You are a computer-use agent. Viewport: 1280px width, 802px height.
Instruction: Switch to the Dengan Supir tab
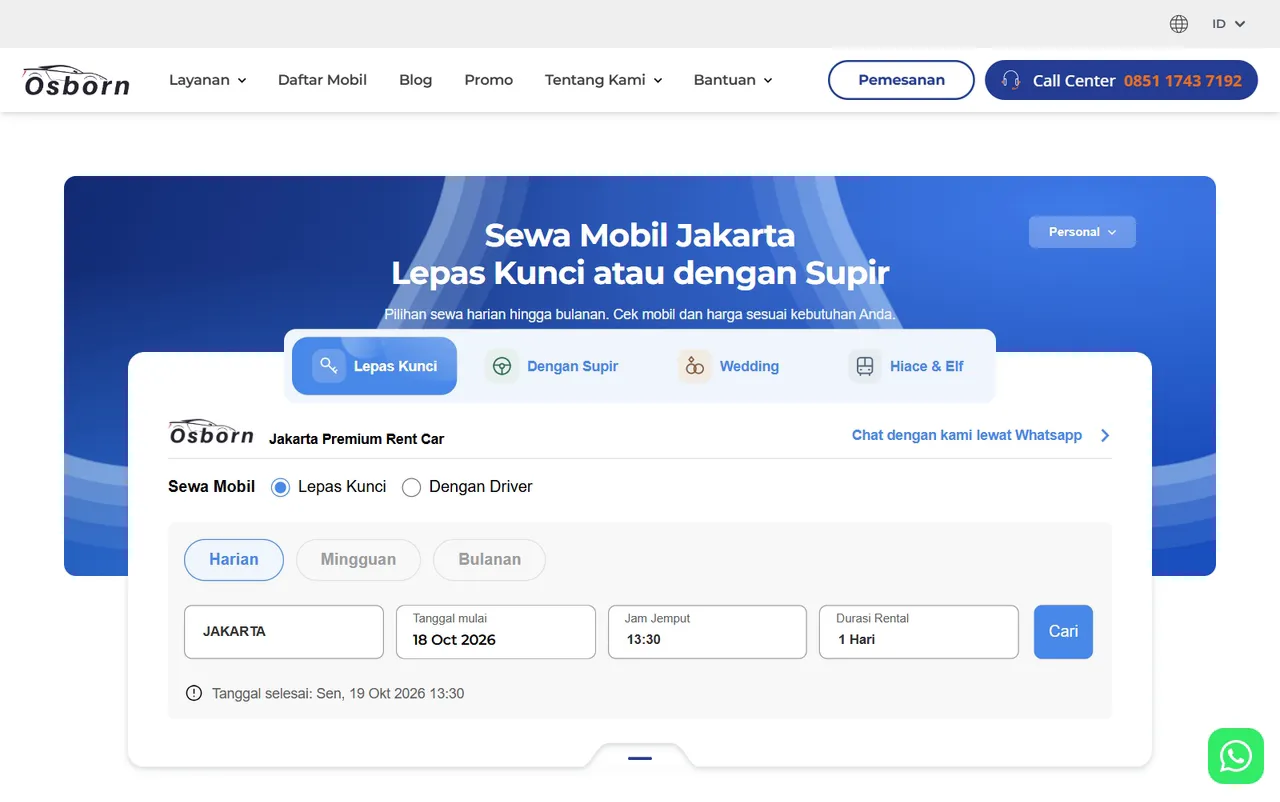pos(552,366)
